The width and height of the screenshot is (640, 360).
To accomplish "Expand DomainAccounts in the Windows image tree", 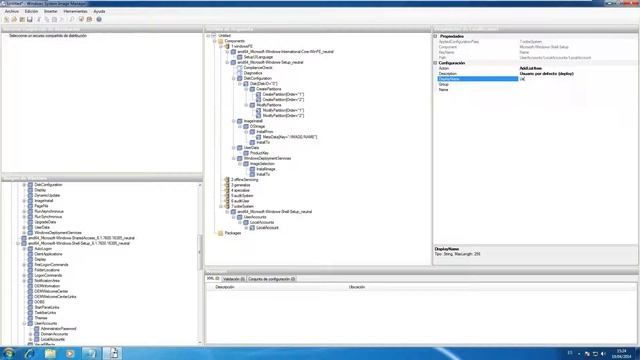I will pyautogui.click(x=31, y=334).
